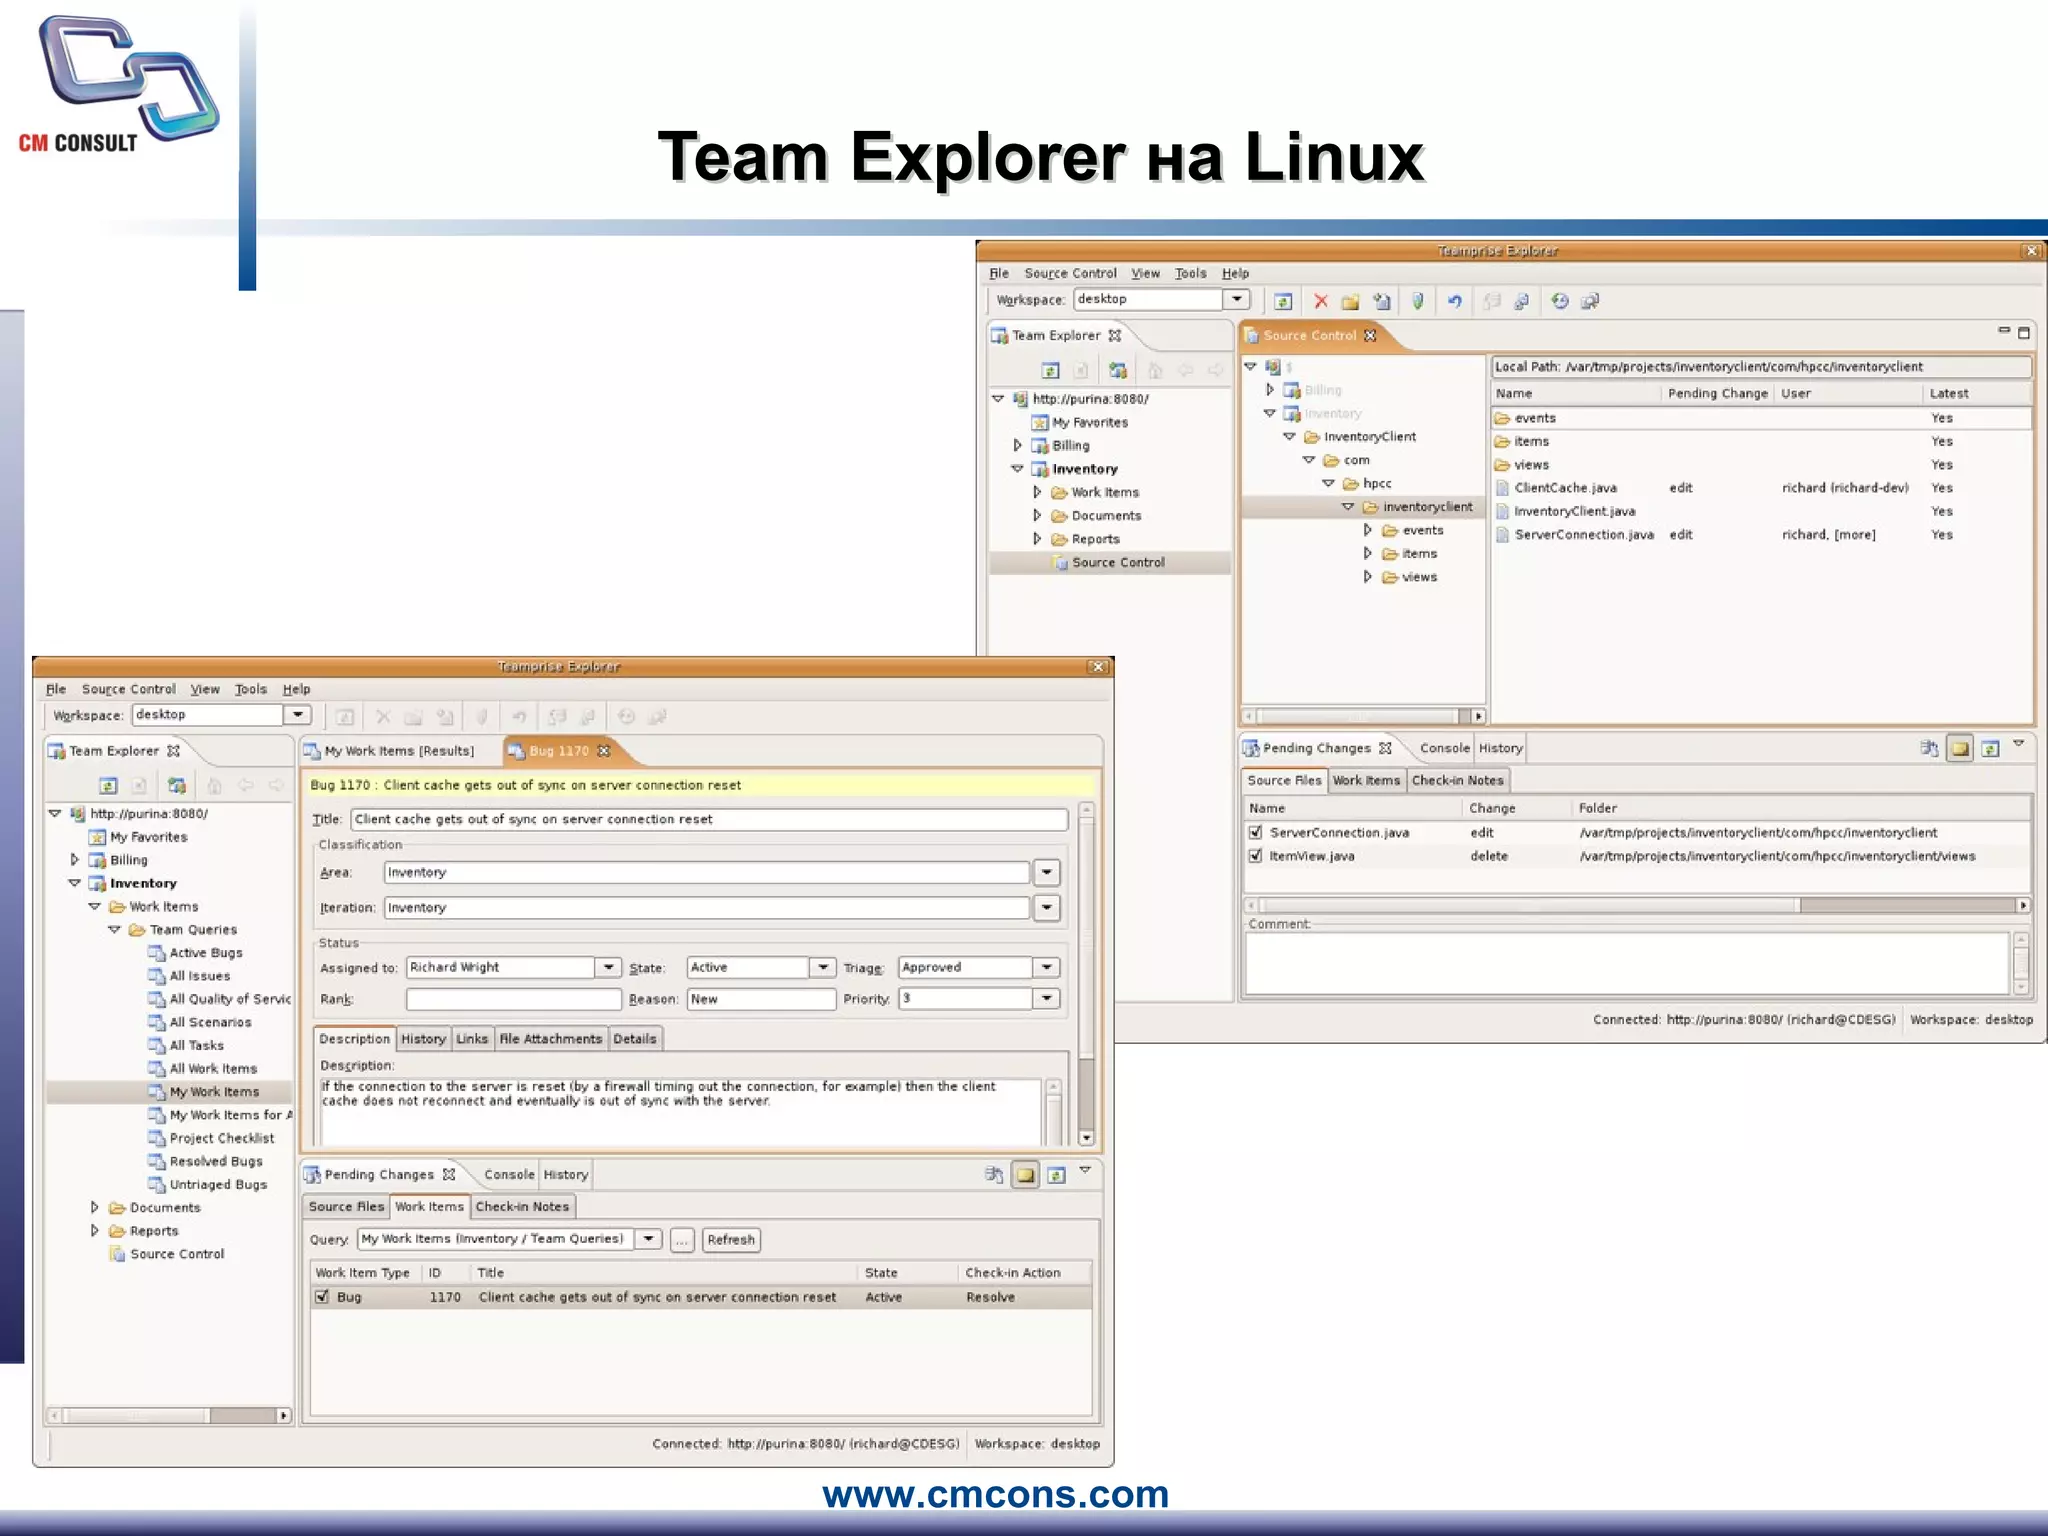Expand the Billing node in the Bug 1170 window's Team Explorer
The width and height of the screenshot is (2048, 1536).
75,860
